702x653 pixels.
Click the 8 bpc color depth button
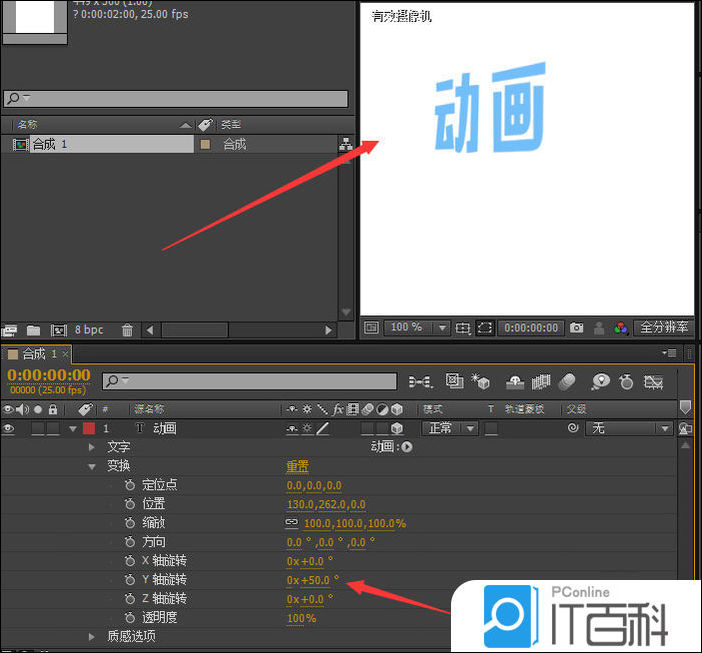click(89, 330)
